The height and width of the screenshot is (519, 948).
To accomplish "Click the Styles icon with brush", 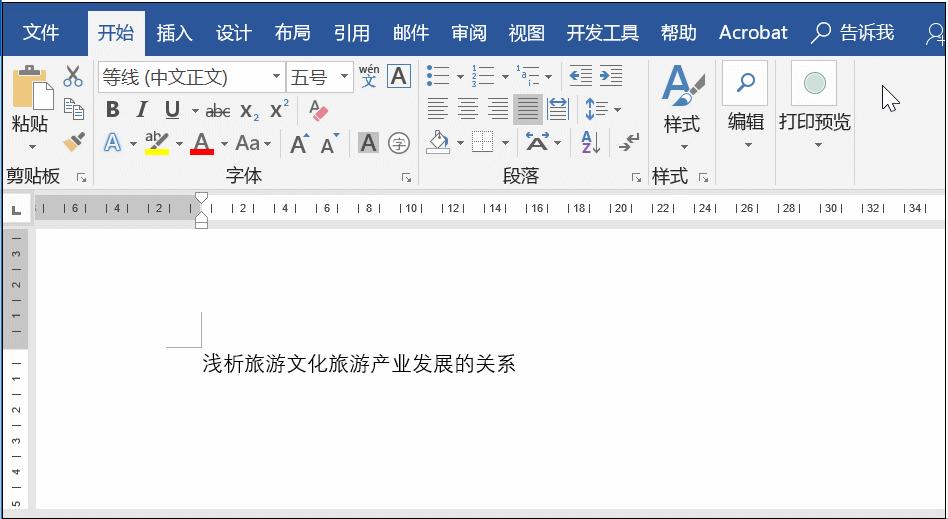I will pos(683,86).
